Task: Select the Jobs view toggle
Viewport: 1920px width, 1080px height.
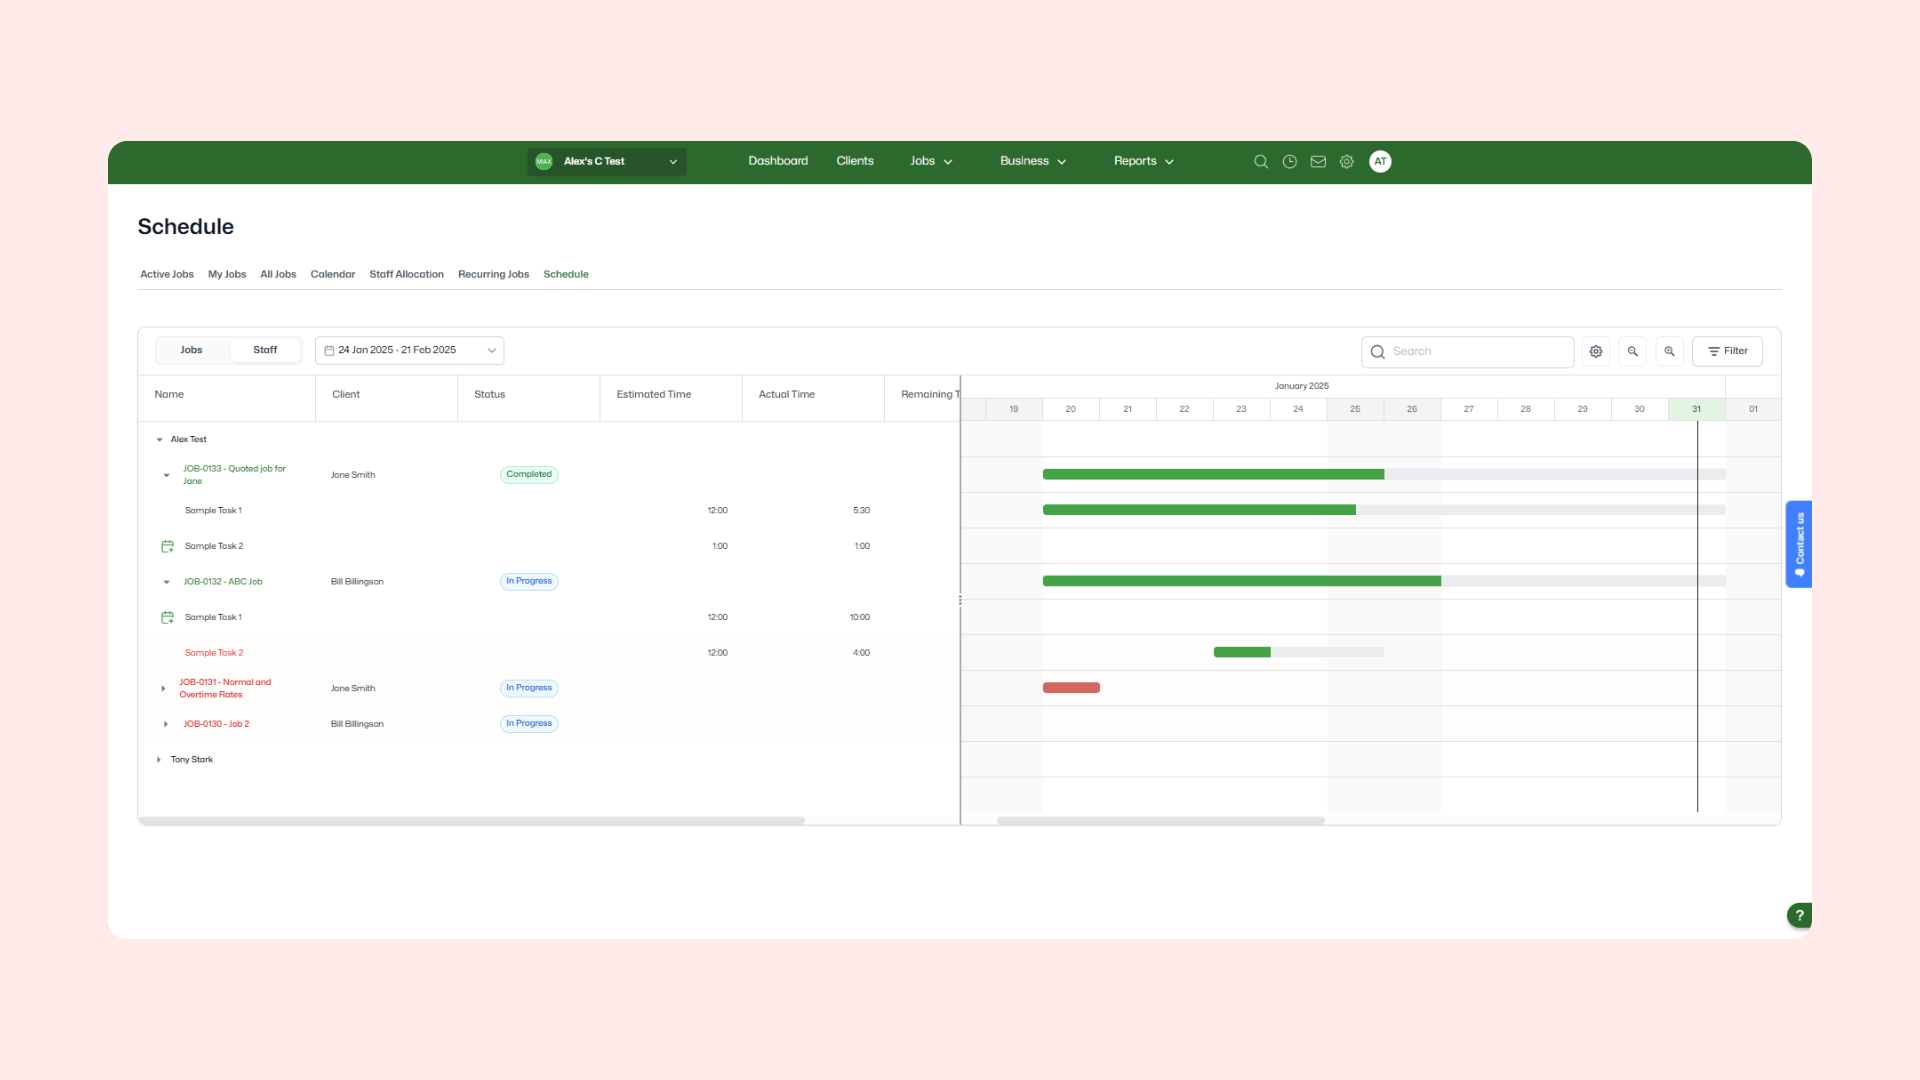Action: pos(191,349)
